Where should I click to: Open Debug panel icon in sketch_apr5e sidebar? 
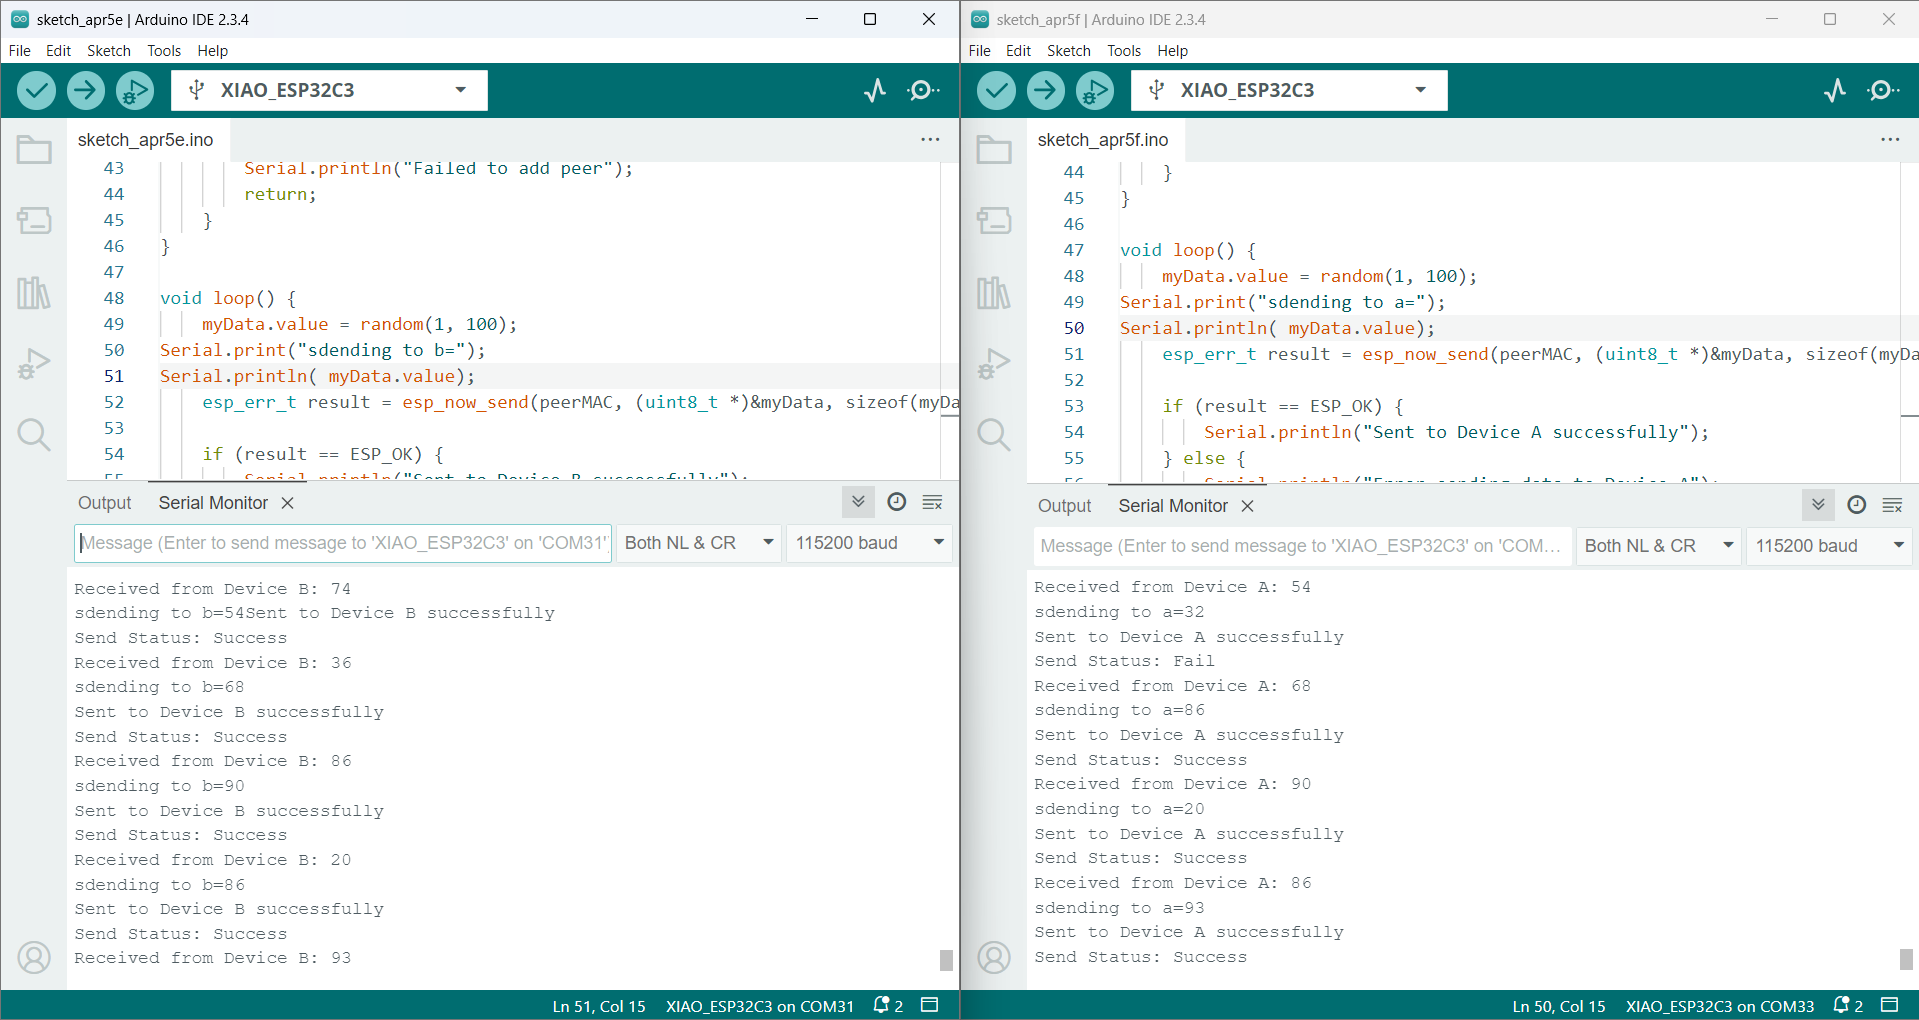(34, 363)
